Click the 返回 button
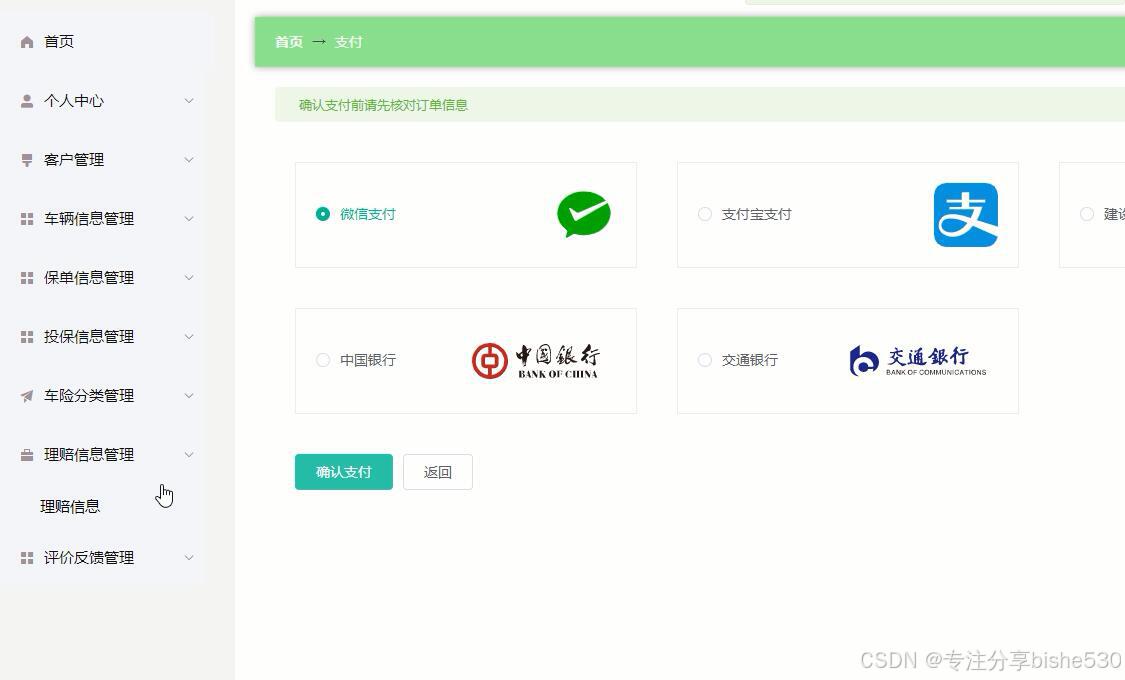1125x680 pixels. click(x=438, y=472)
